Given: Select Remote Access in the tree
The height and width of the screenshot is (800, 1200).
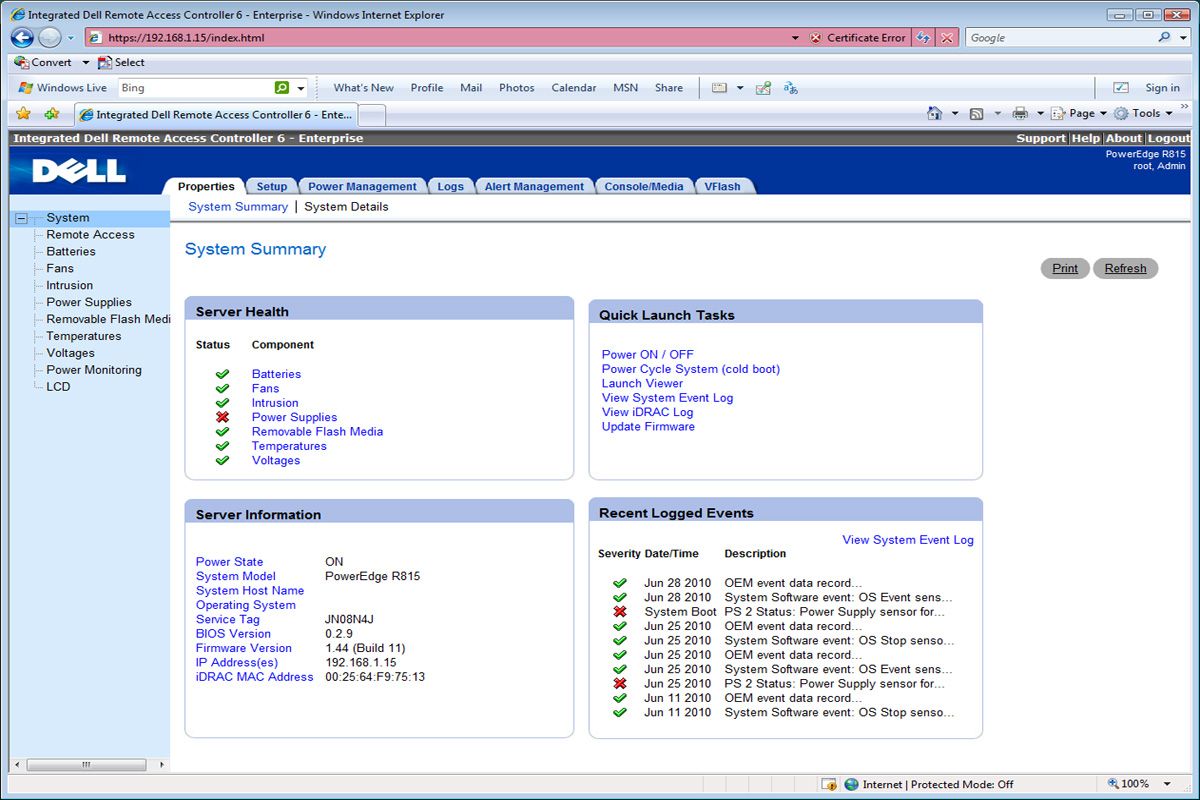Looking at the screenshot, I should click(90, 235).
